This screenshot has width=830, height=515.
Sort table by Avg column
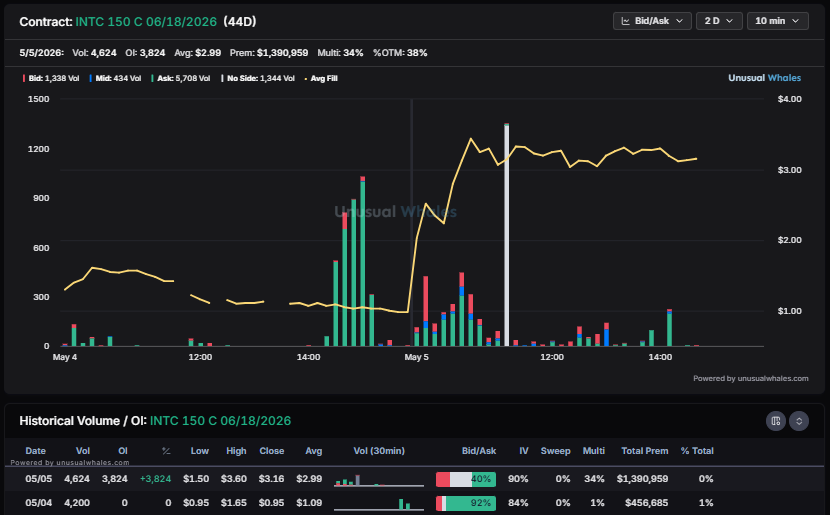point(313,451)
